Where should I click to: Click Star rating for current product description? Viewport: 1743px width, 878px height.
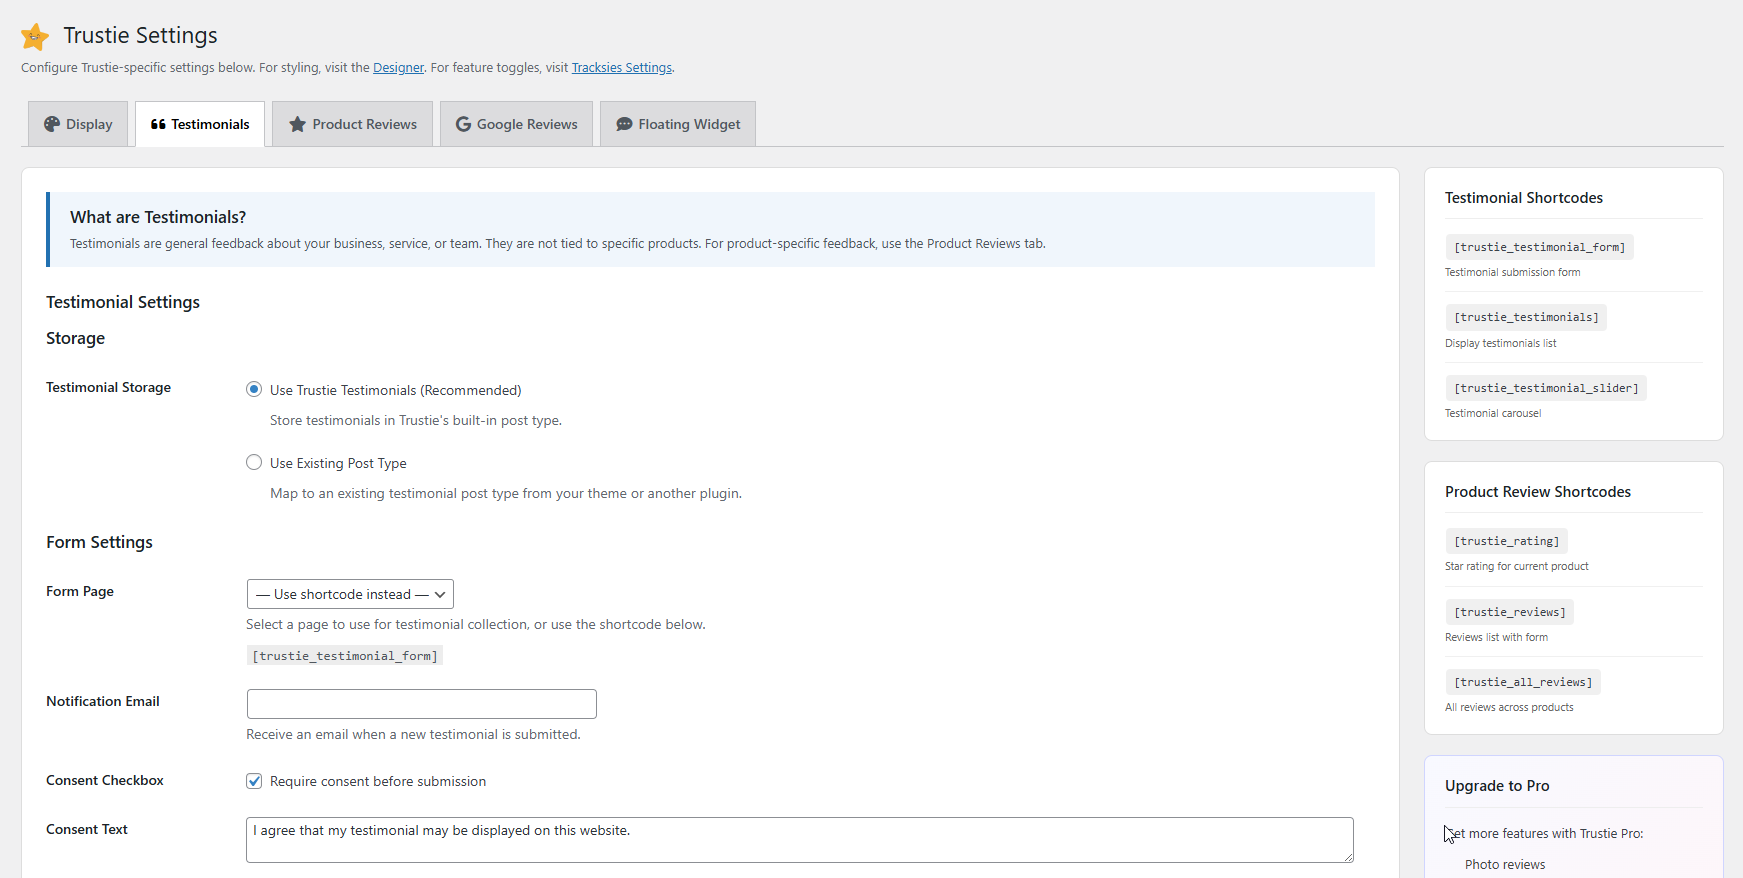point(1517,566)
